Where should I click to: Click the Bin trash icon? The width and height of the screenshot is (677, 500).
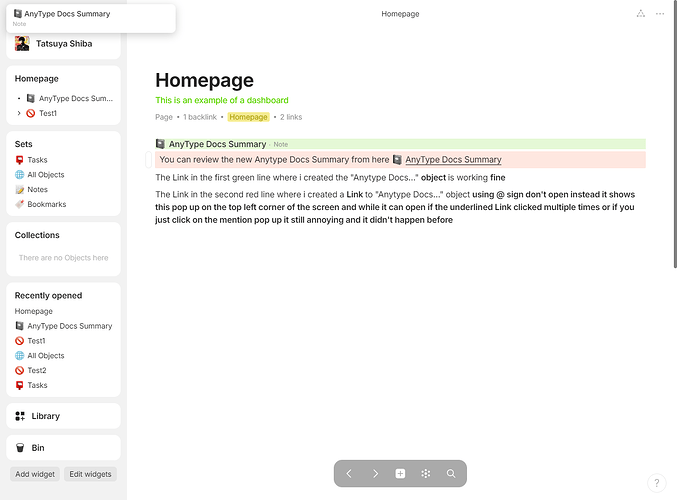[x=20, y=448]
